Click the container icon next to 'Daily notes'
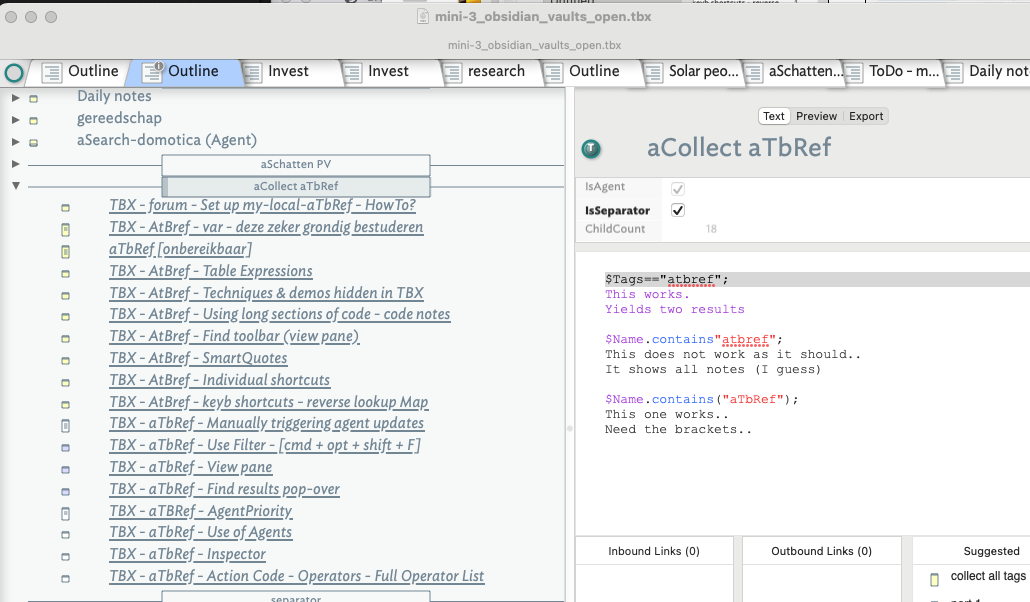Viewport: 1030px width, 602px height. (33, 98)
